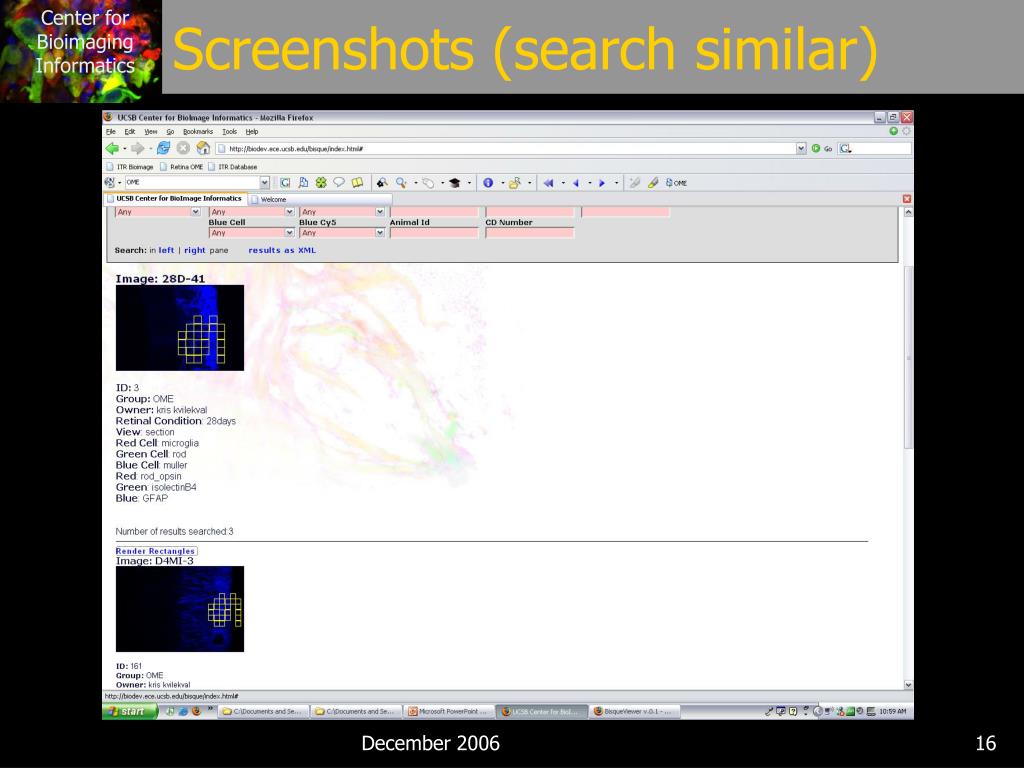This screenshot has height=768, width=1024.
Task: Open the Retina OME bookmark
Action: point(182,167)
